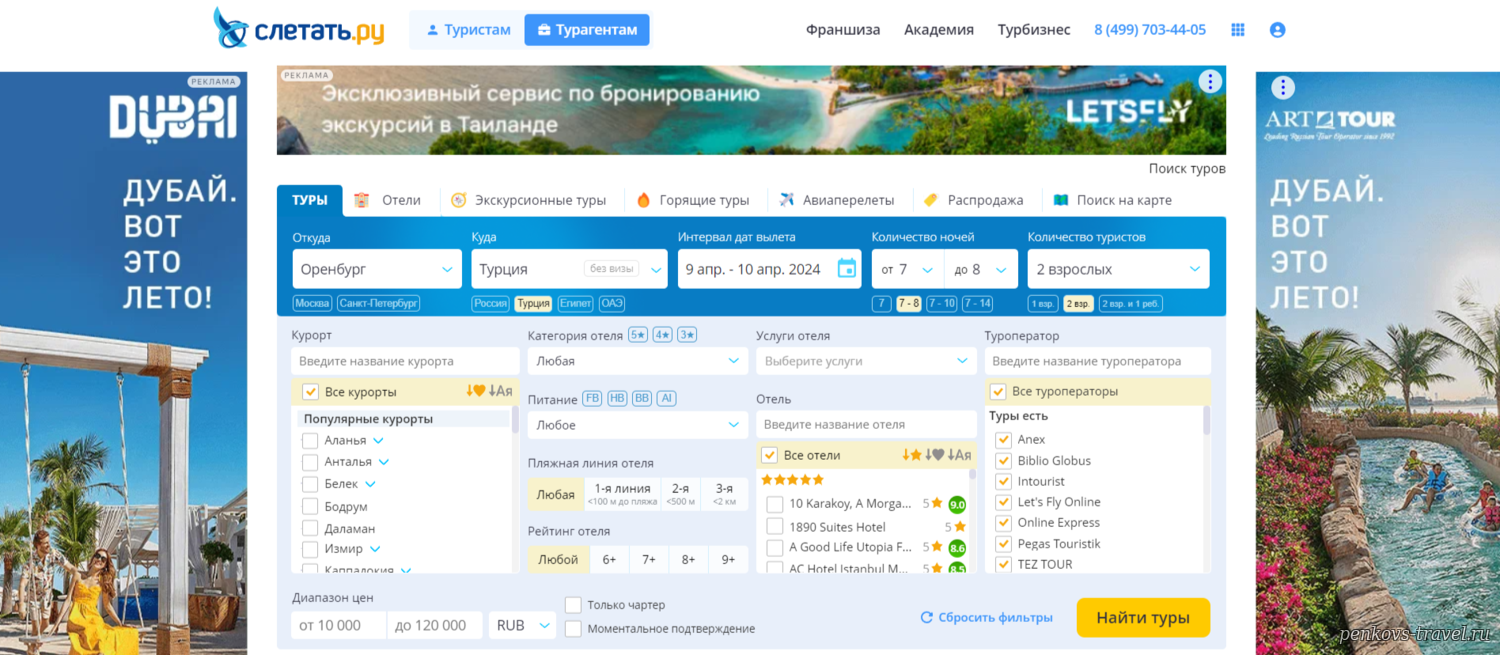The image size is (1500, 655).
Task: Click the resort name input field
Action: click(405, 361)
